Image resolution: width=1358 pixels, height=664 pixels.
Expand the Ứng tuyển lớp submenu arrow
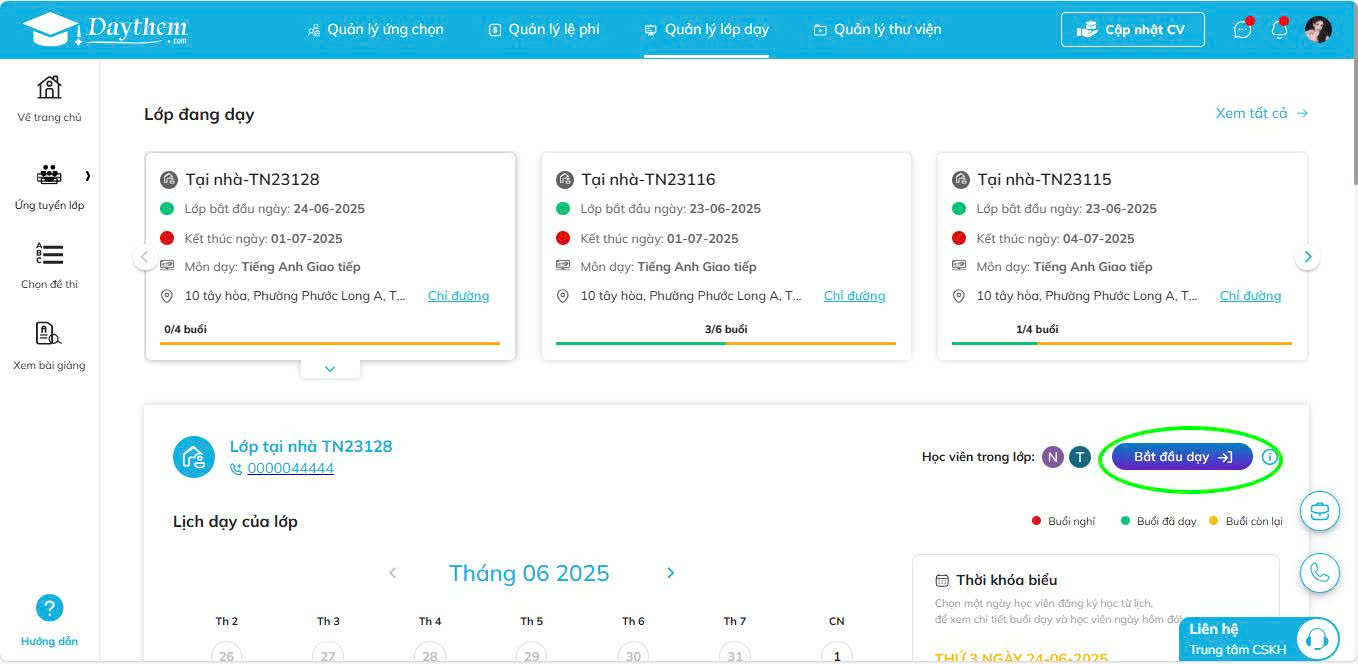tap(87, 176)
